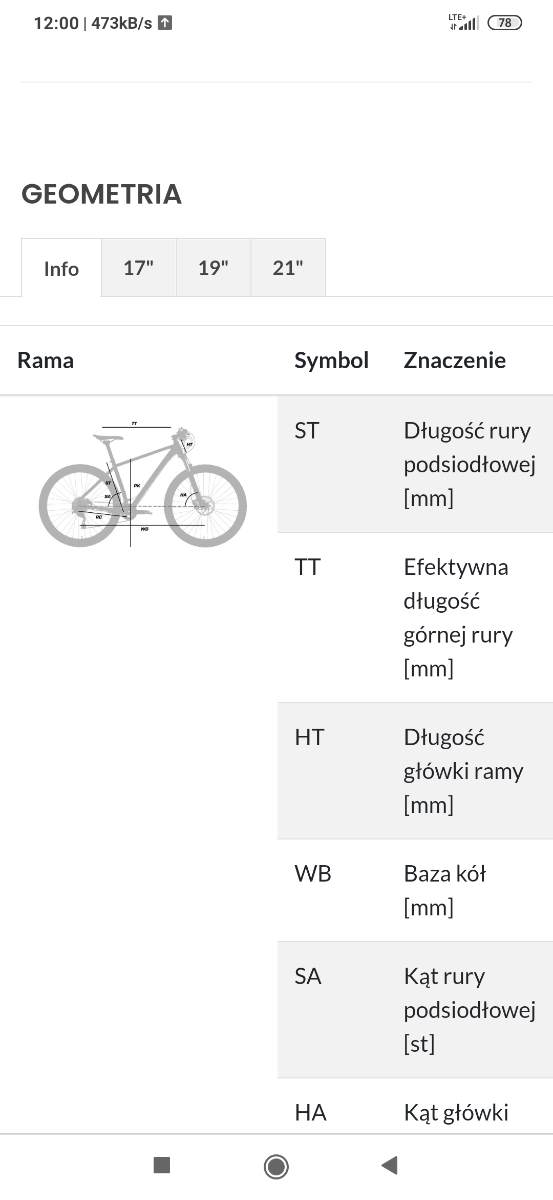Select the SA Kąt rury podsiodłowej row

tap(415, 1009)
